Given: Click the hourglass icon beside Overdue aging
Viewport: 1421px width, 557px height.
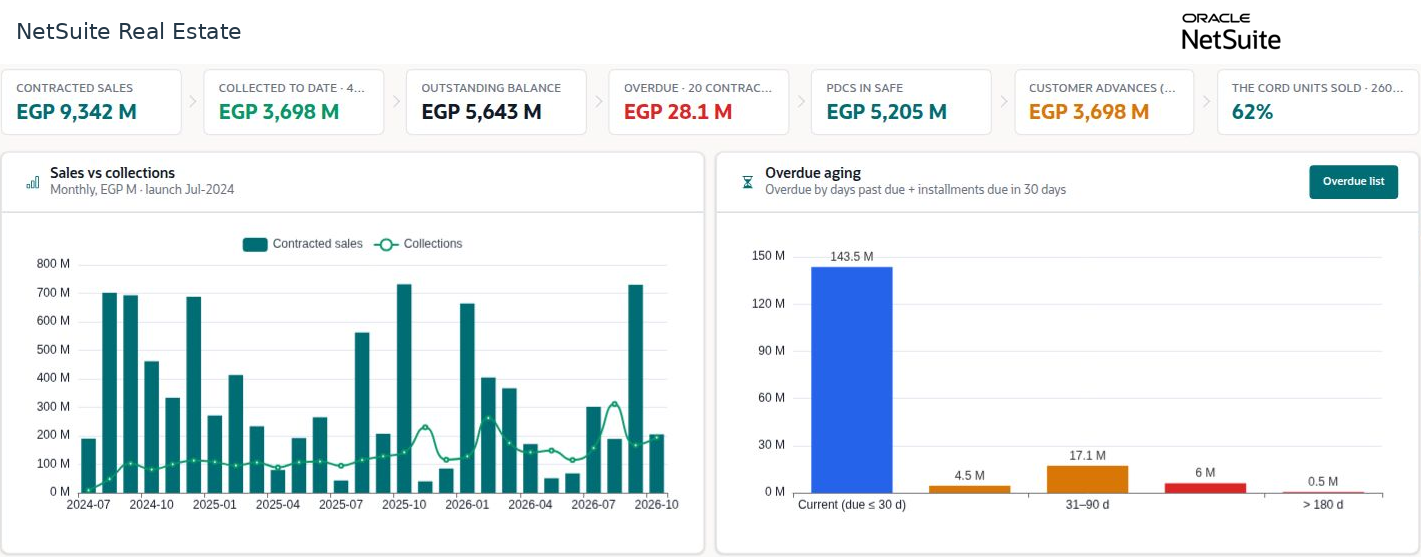Looking at the screenshot, I should 747,182.
